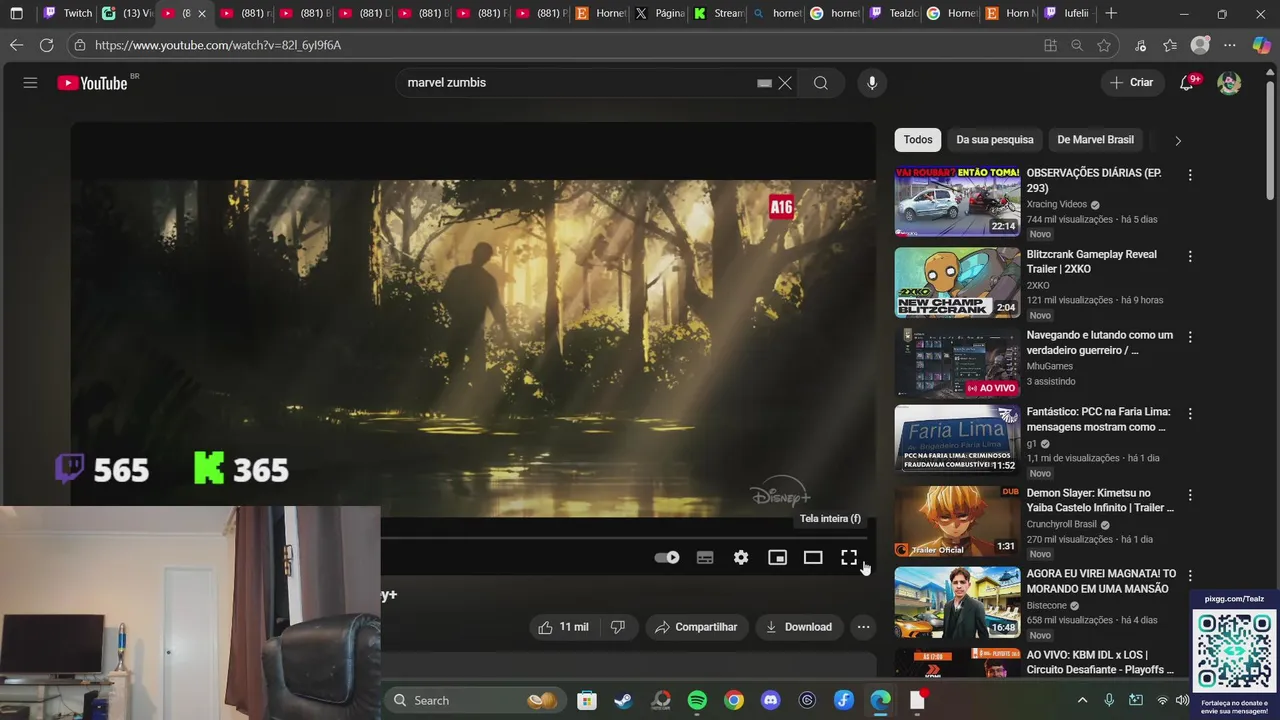The width and height of the screenshot is (1280, 720).
Task: Open the YouTube account avatar menu
Action: (1229, 83)
